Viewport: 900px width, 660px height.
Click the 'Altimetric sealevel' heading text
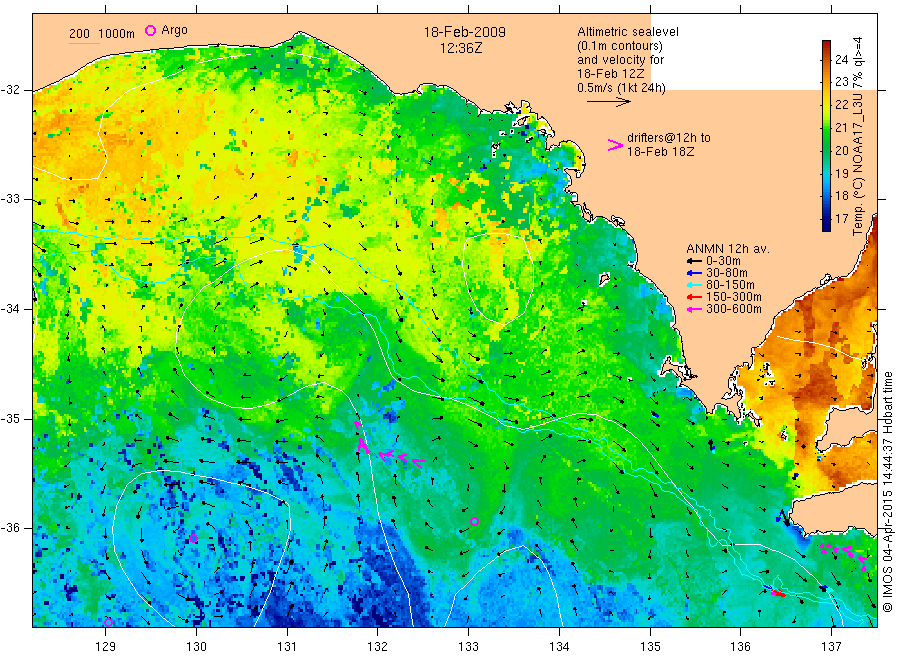coord(627,32)
